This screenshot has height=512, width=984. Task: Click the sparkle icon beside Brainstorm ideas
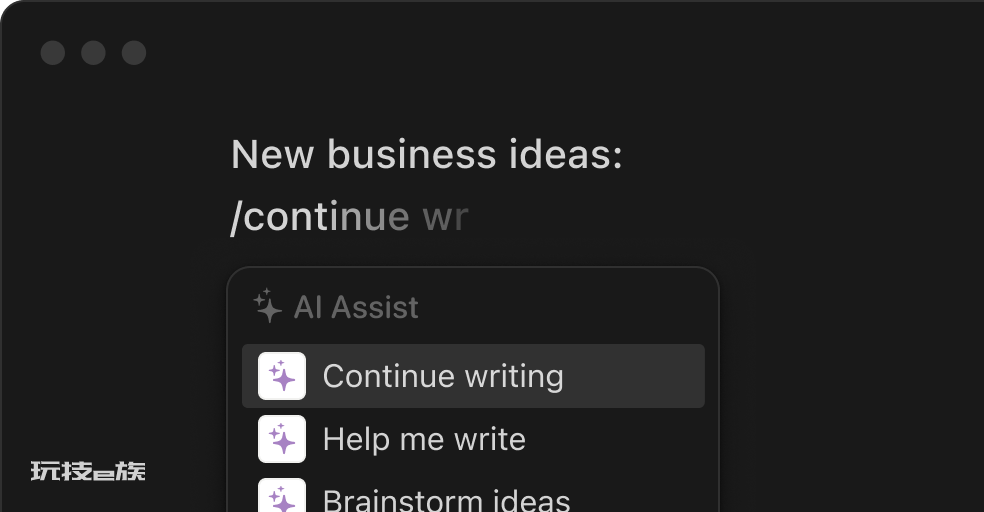click(x=282, y=495)
